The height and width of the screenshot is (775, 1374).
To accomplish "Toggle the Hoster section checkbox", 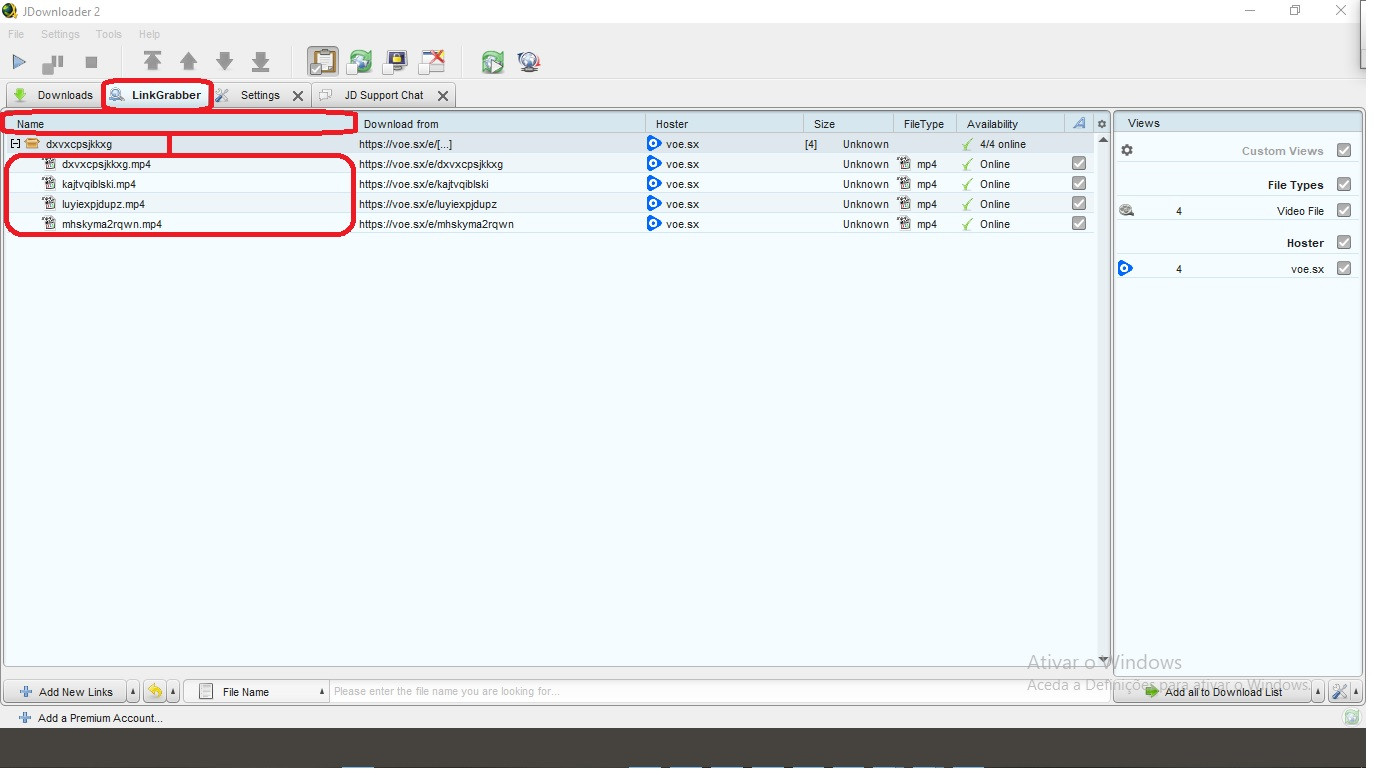I will pos(1343,242).
